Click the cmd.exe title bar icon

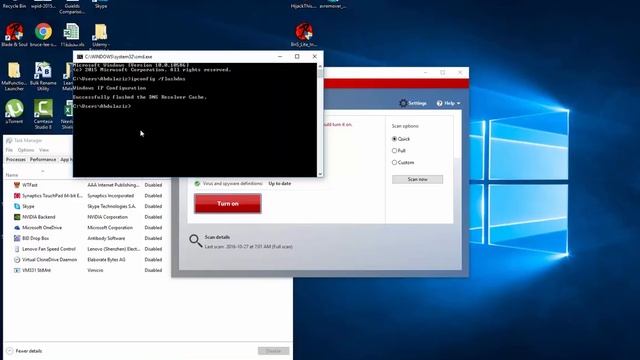80,57
